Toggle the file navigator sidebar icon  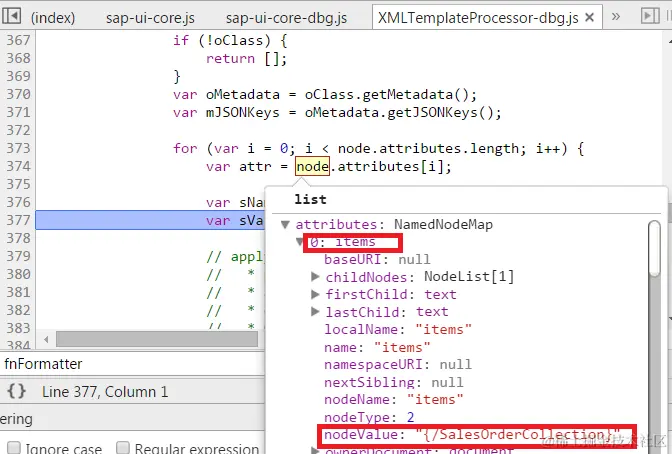click(11, 16)
